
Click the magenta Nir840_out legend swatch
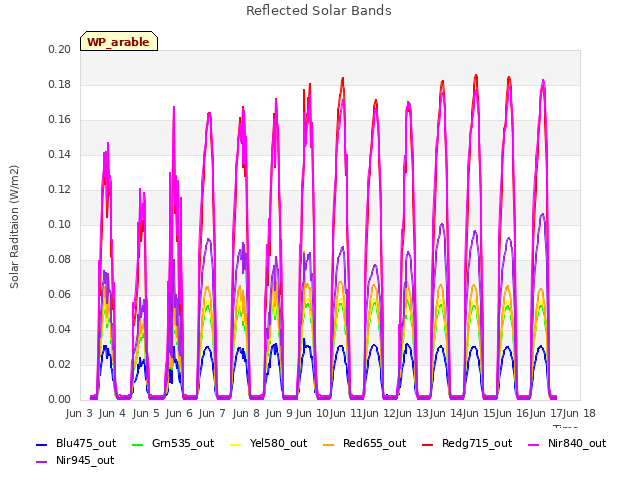[533, 444]
